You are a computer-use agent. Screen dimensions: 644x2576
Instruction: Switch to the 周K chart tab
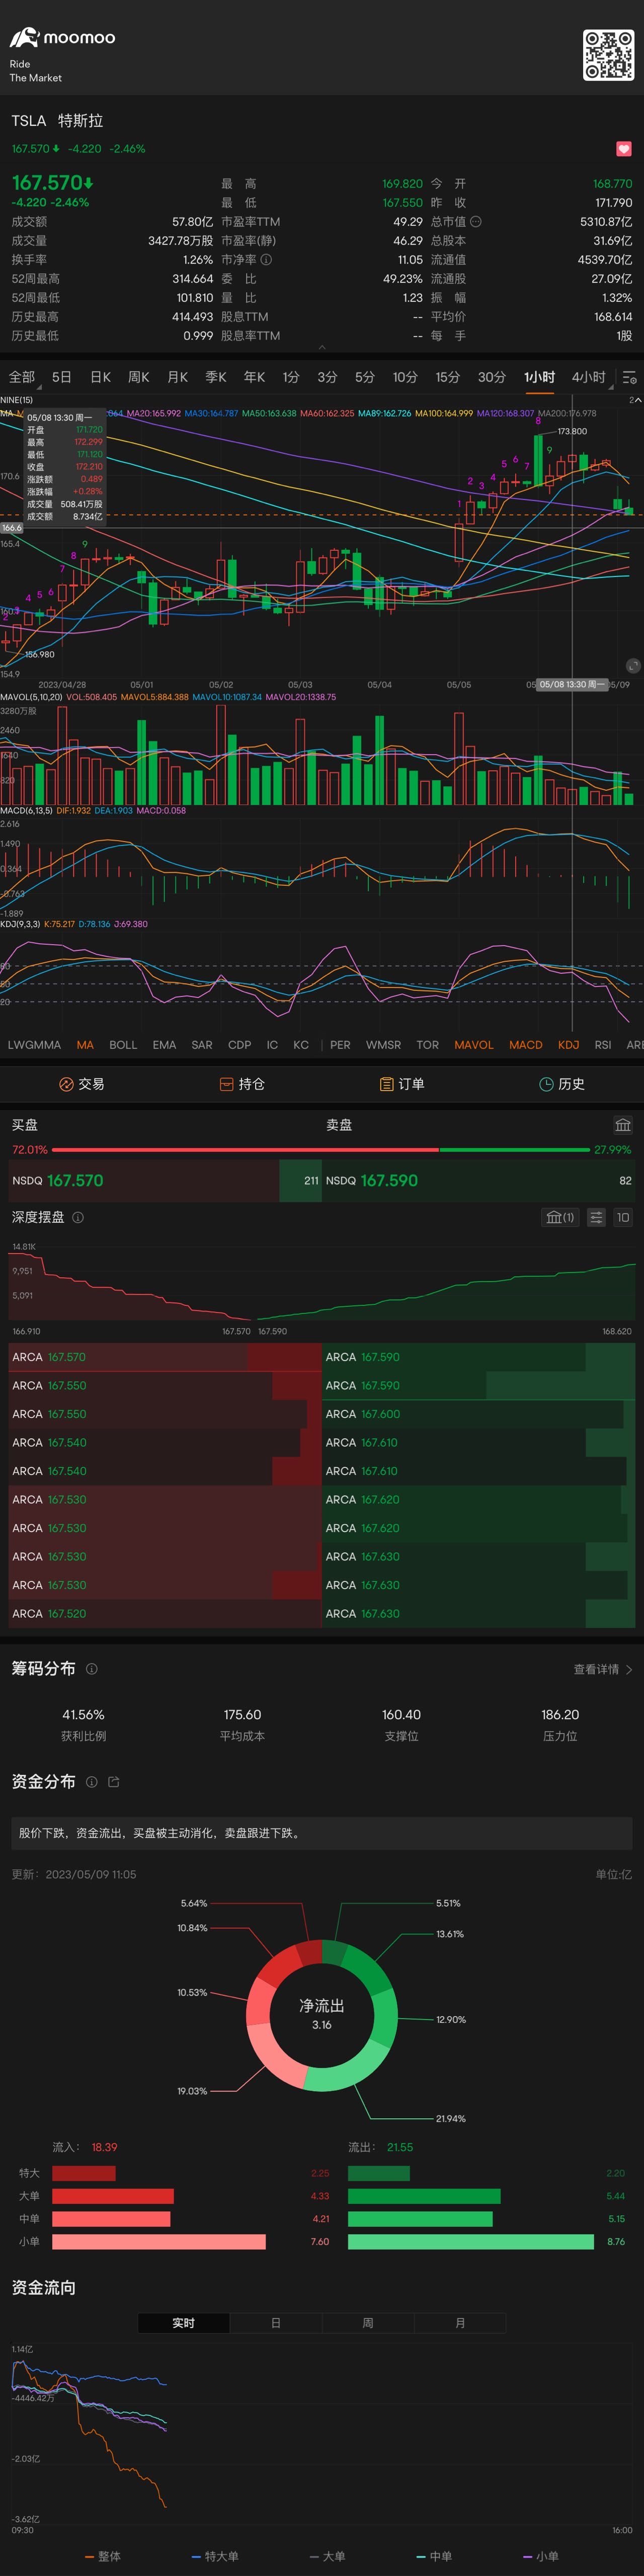(x=138, y=377)
